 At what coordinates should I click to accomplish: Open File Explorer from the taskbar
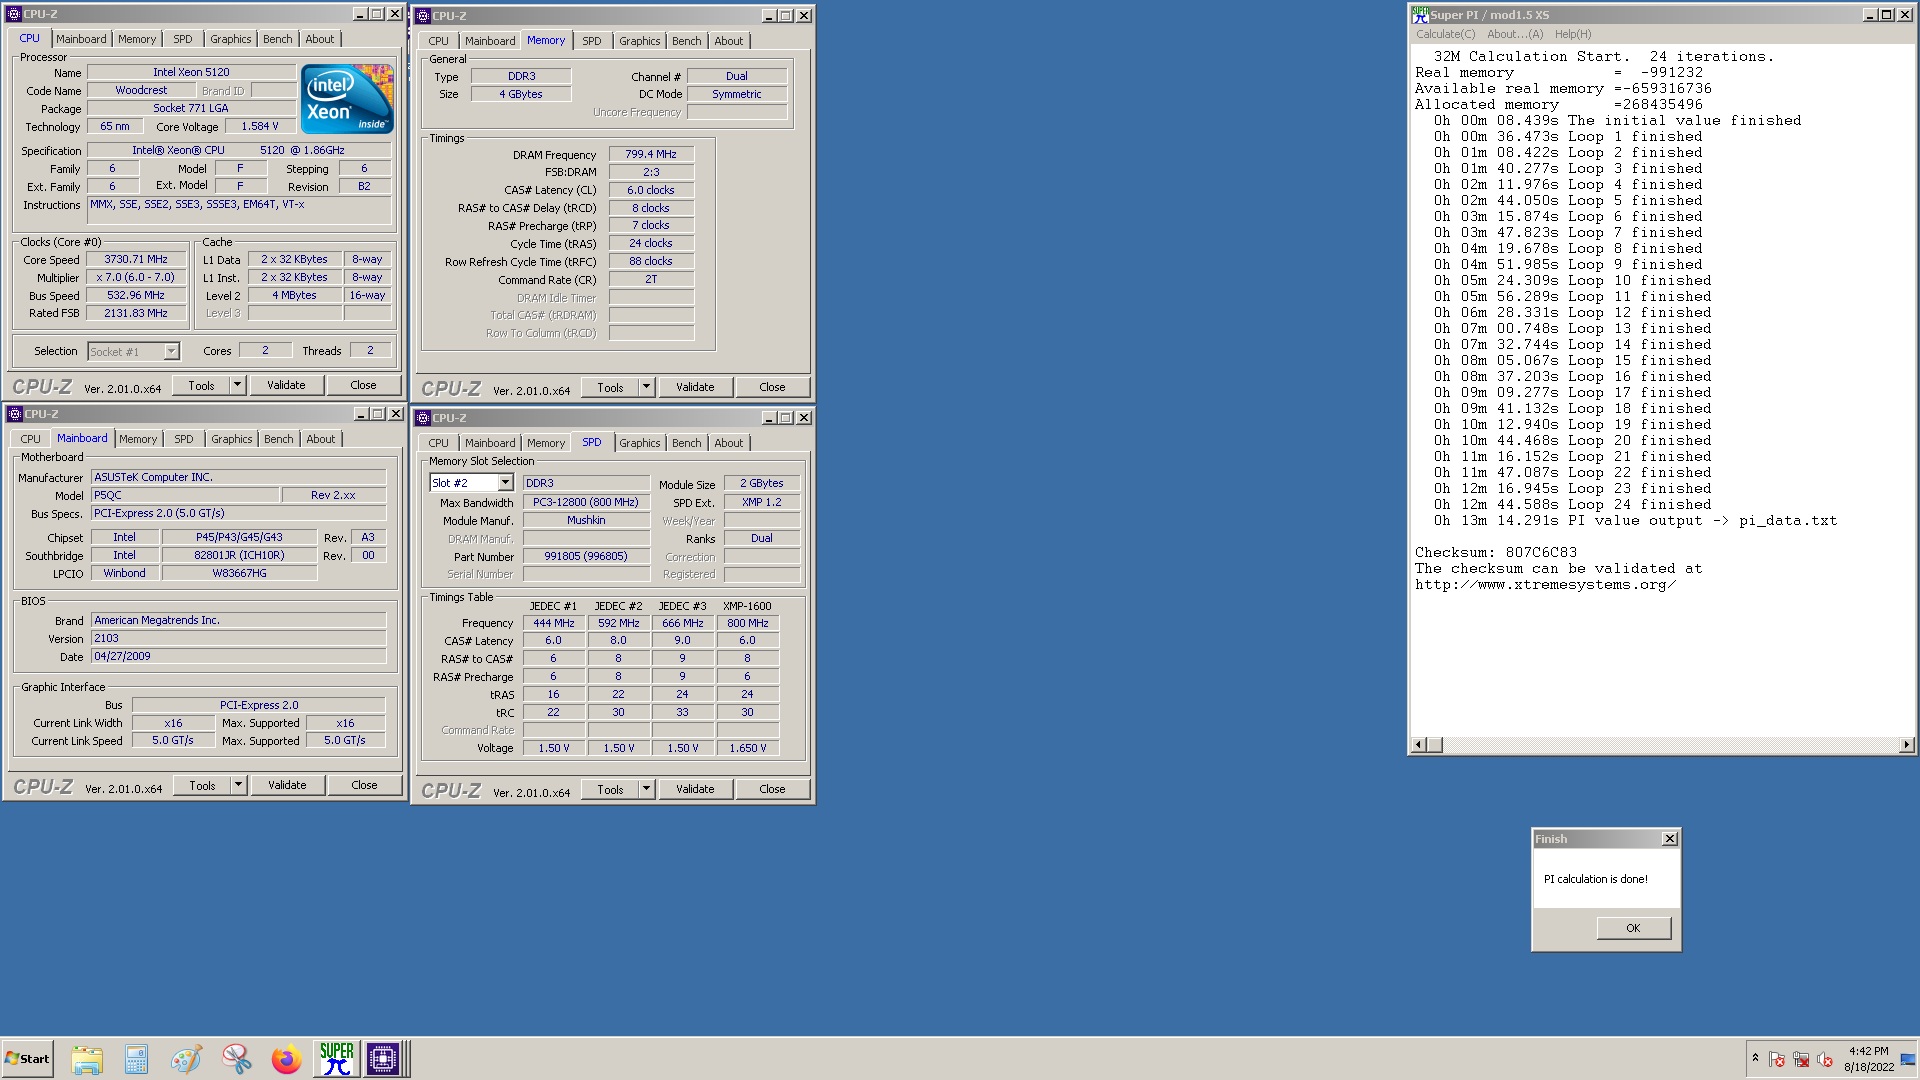tap(87, 1059)
